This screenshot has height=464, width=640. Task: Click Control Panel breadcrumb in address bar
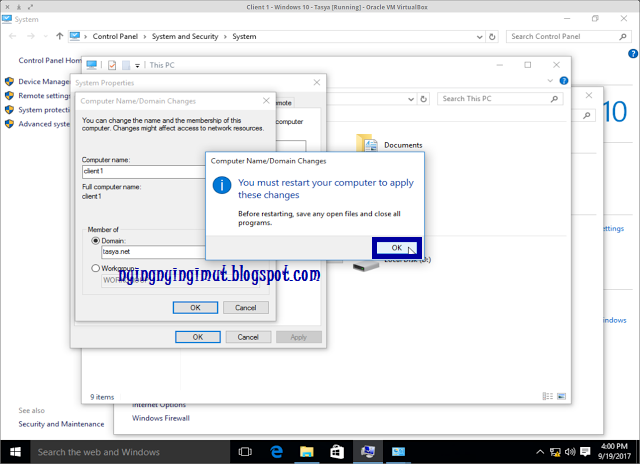tap(115, 36)
